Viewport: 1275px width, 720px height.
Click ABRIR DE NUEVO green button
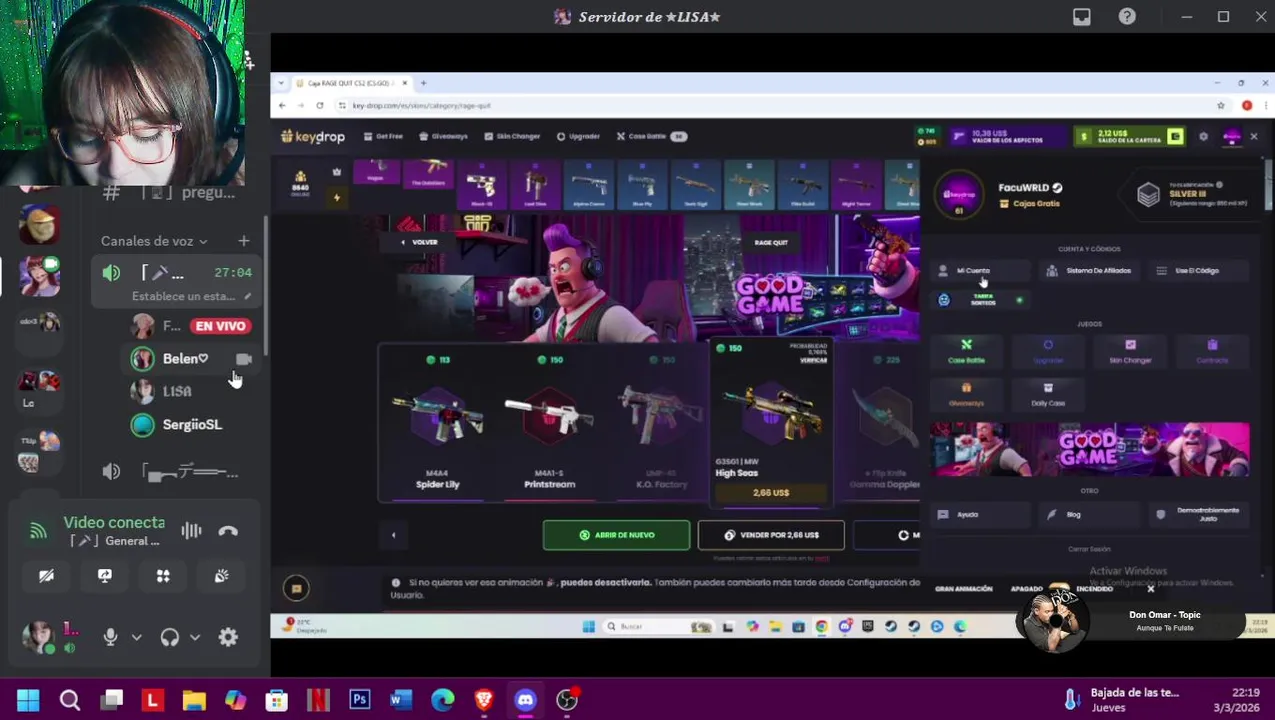click(x=616, y=535)
